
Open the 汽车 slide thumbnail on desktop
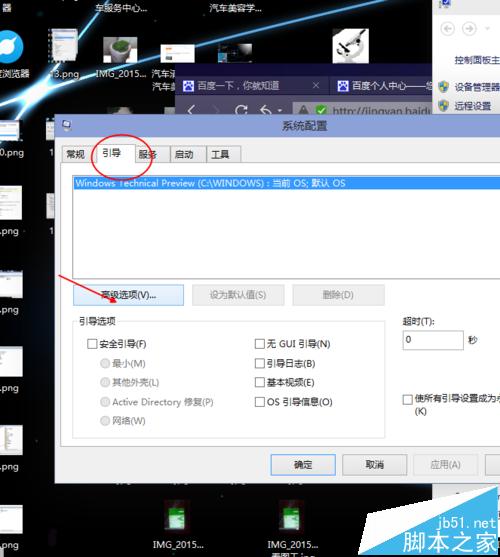177,54
